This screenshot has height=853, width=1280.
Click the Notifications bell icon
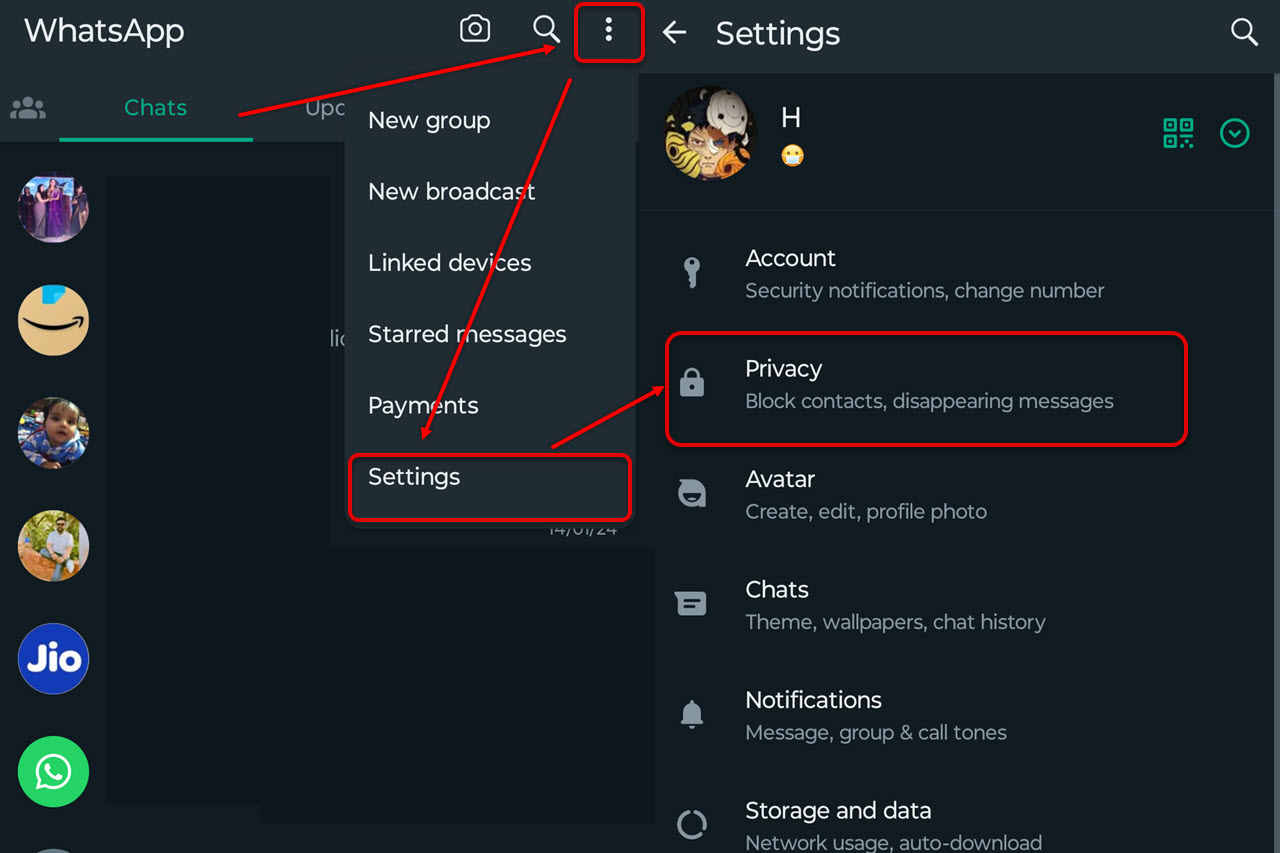pos(691,714)
